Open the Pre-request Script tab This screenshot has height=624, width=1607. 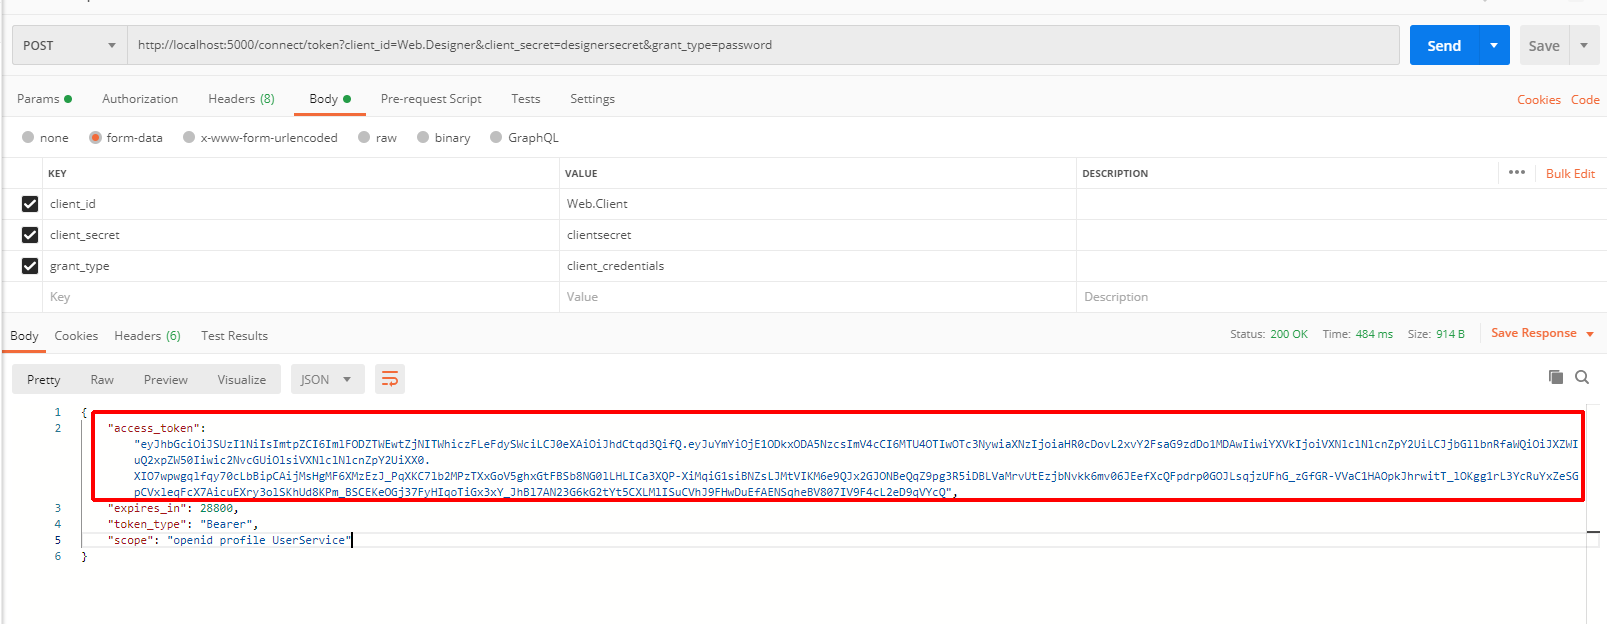point(431,99)
